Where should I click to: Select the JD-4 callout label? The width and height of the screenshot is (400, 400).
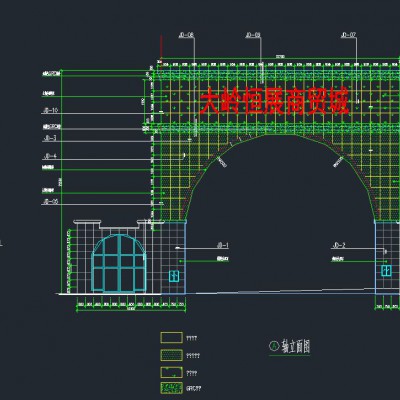point(50,156)
